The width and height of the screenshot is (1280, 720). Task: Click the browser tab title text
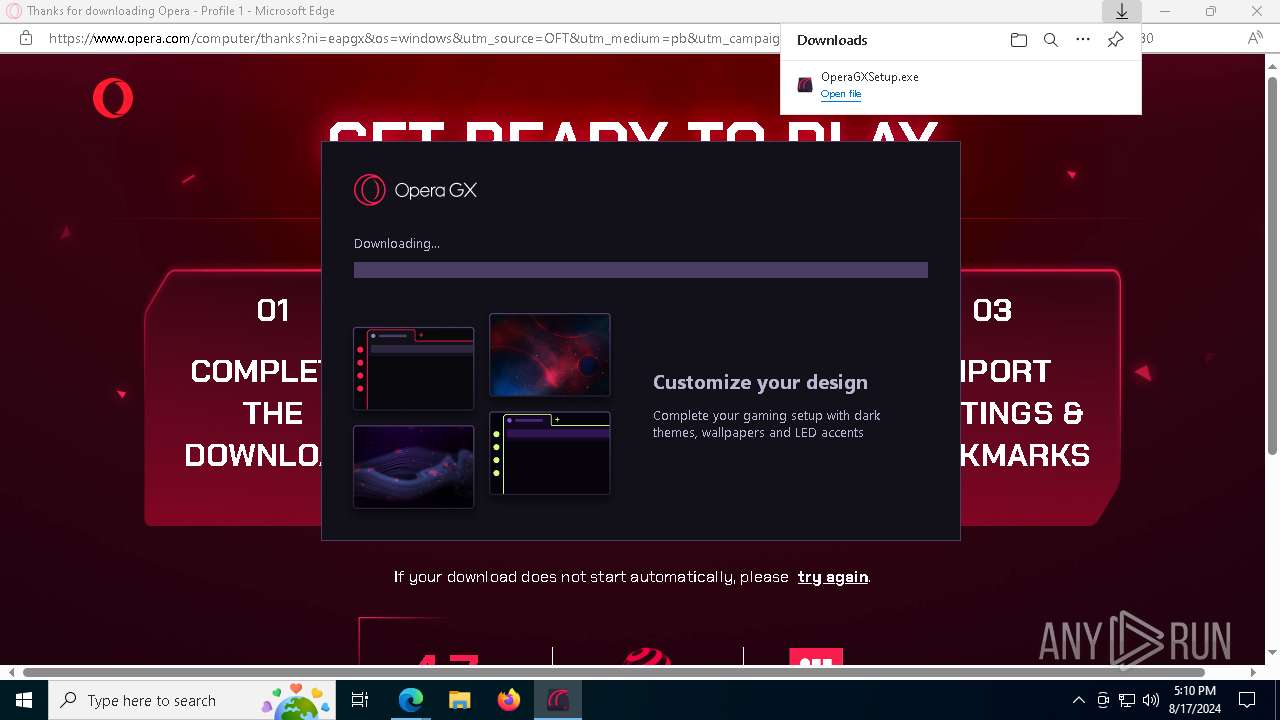pos(181,11)
